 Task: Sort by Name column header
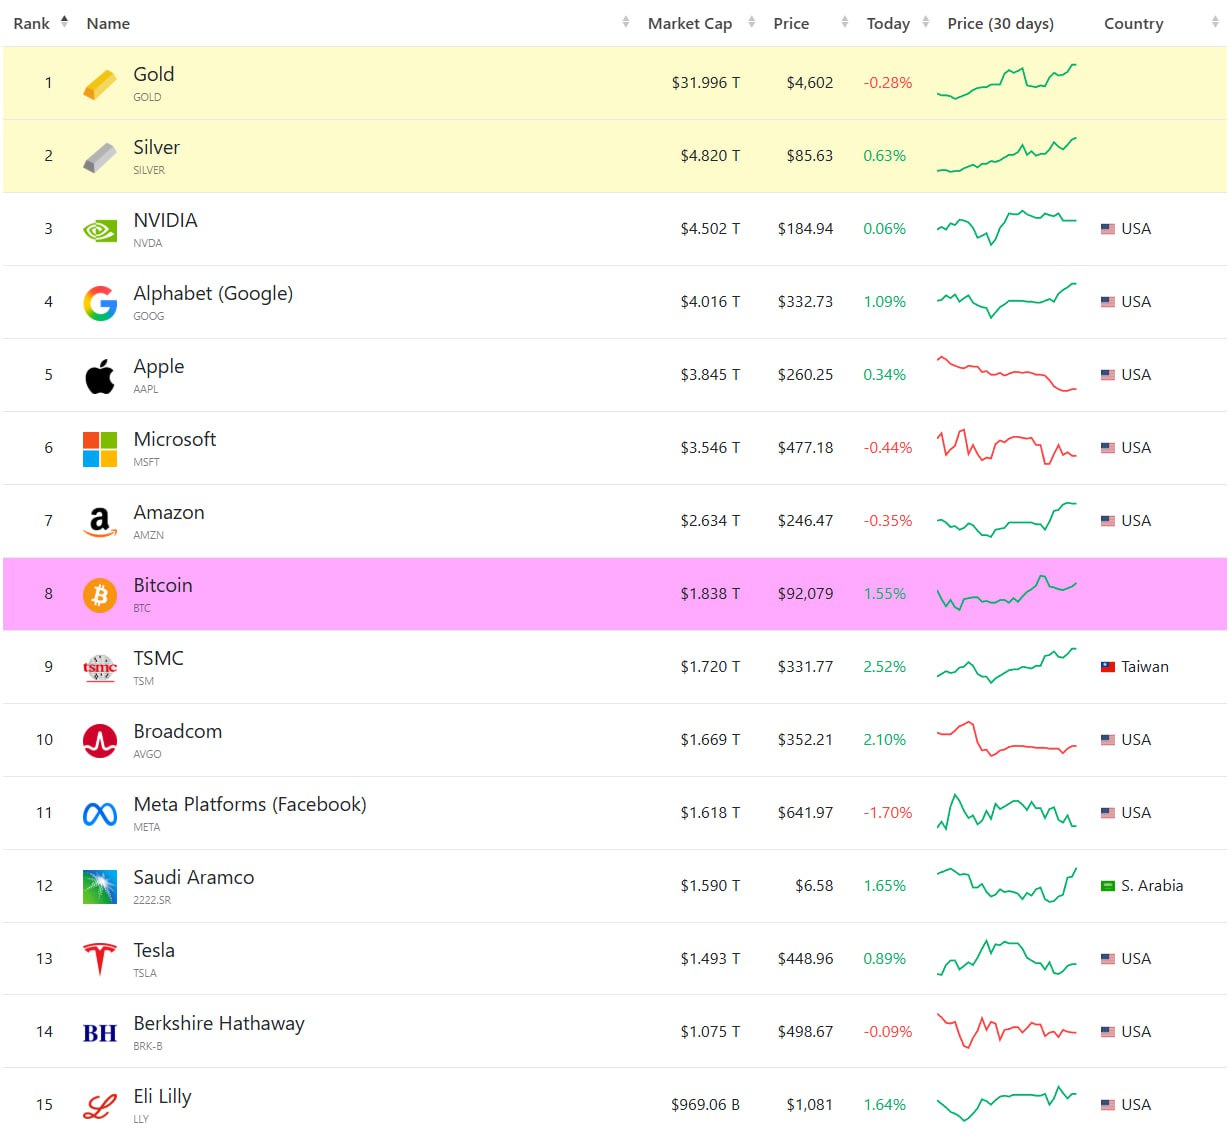point(108,23)
